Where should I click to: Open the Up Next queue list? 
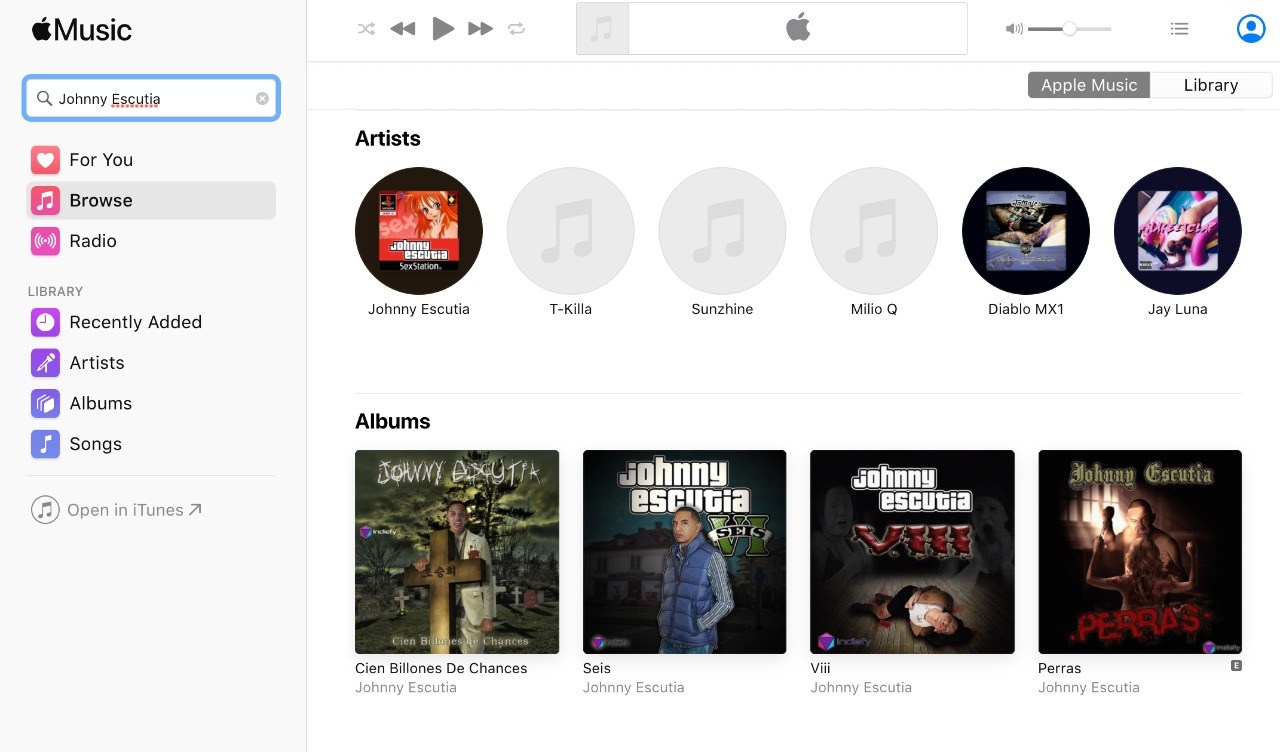(1179, 29)
